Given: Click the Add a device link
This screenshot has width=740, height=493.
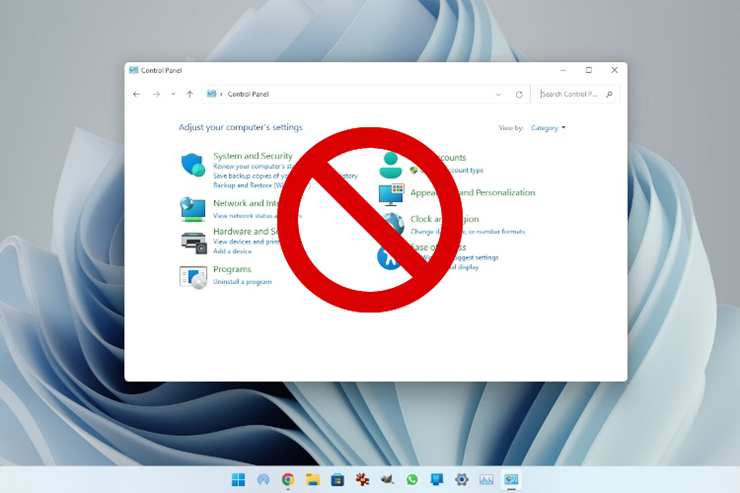Looking at the screenshot, I should coord(232,251).
